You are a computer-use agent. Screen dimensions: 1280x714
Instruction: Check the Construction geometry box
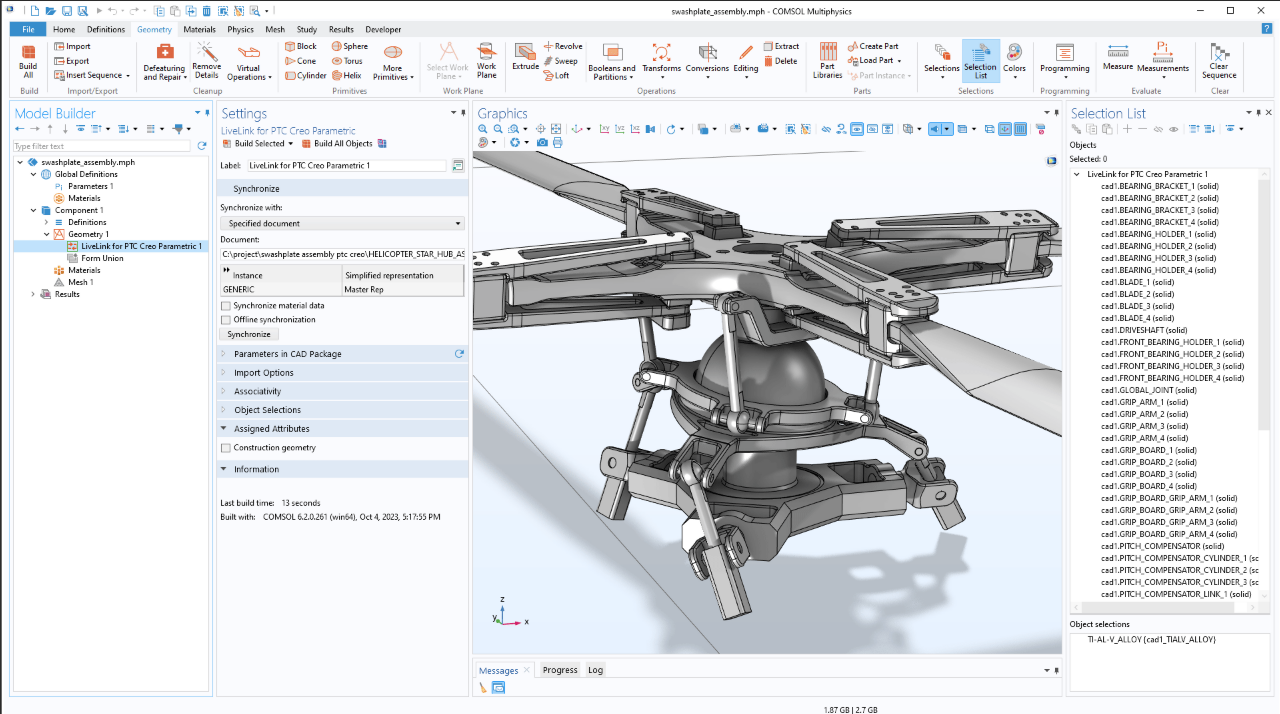(x=226, y=448)
